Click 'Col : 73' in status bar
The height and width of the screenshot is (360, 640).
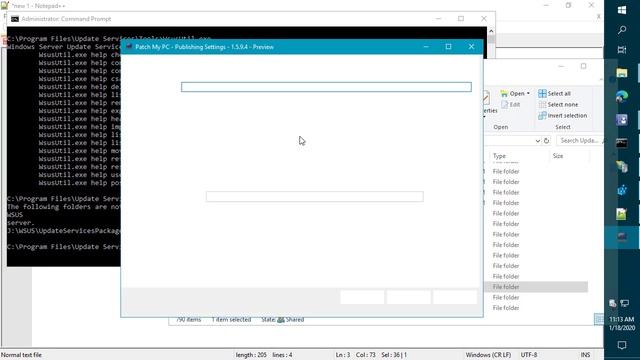tap(365, 355)
